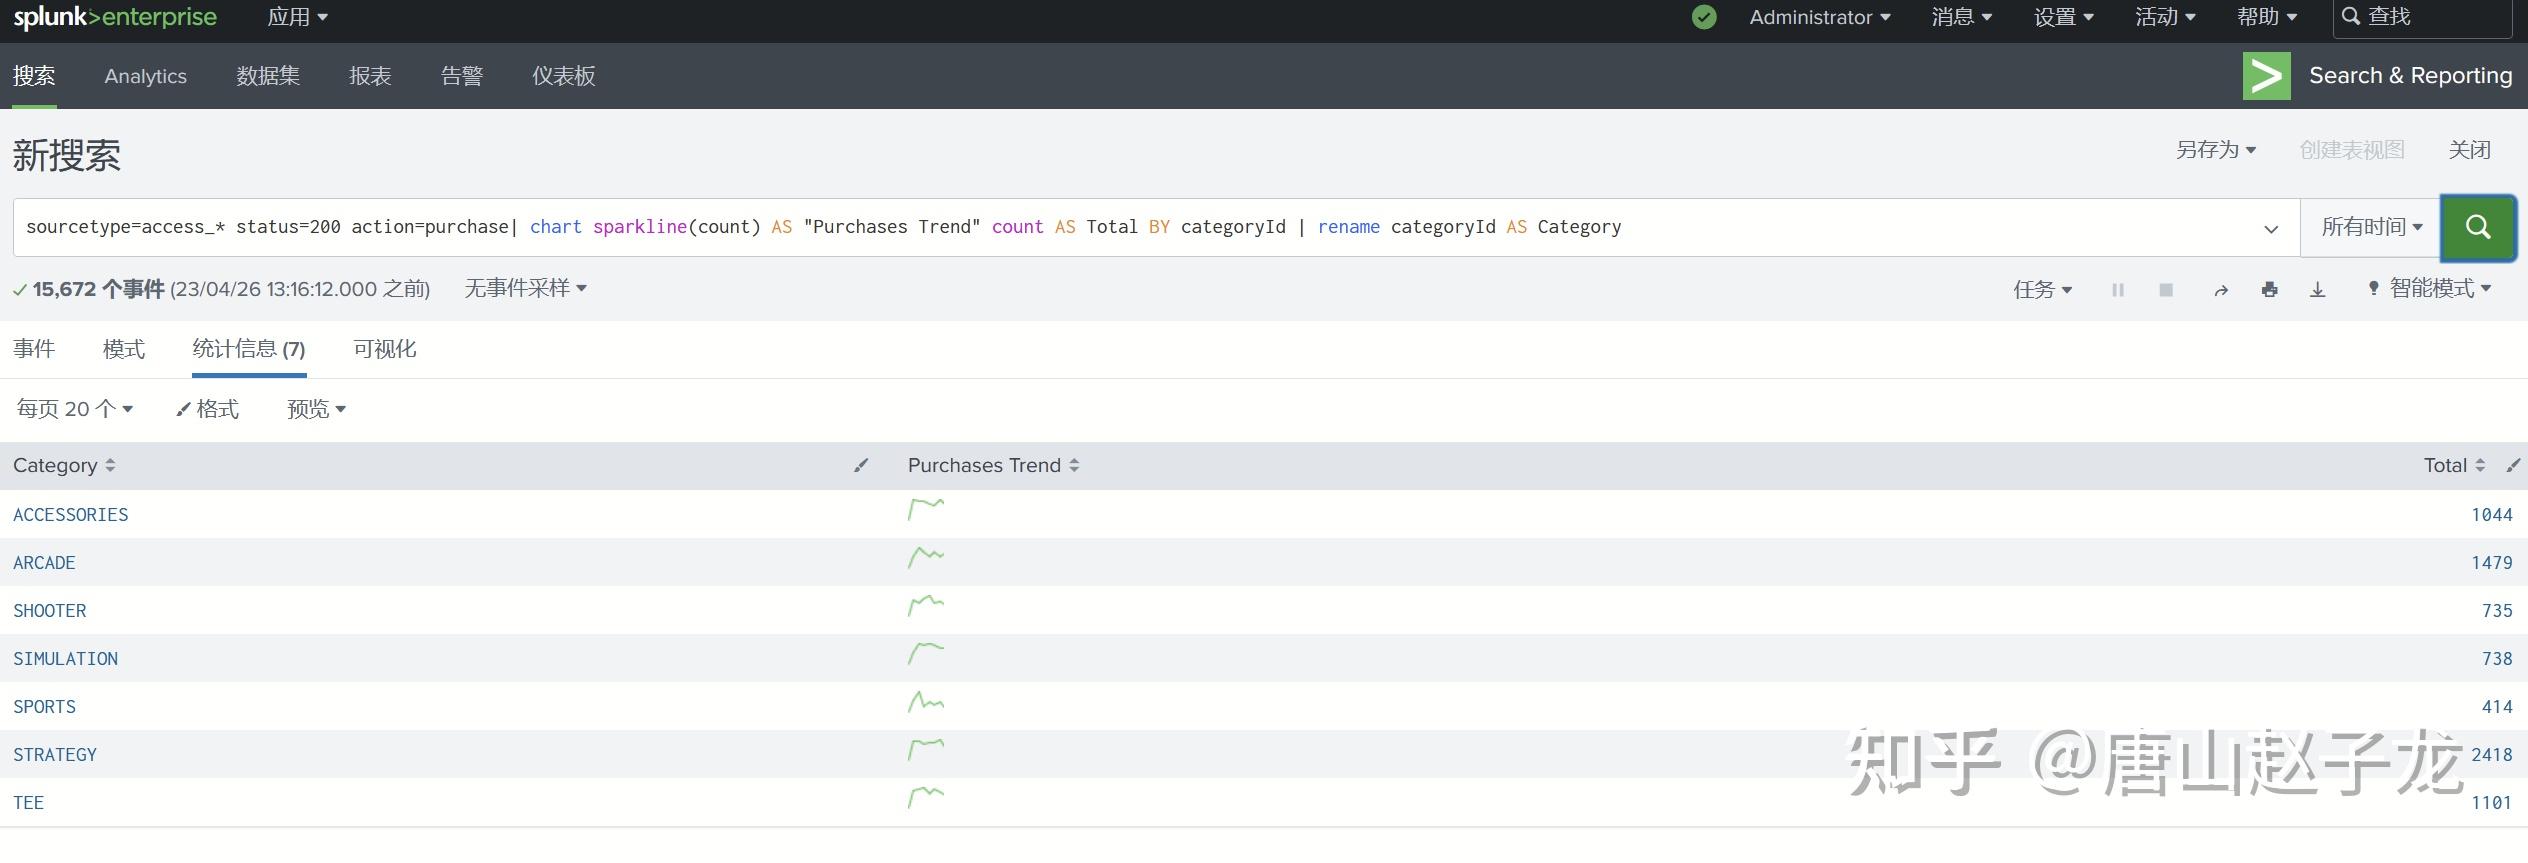The image size is (2528, 863).
Task: Click the share arrow icon
Action: (2221, 290)
